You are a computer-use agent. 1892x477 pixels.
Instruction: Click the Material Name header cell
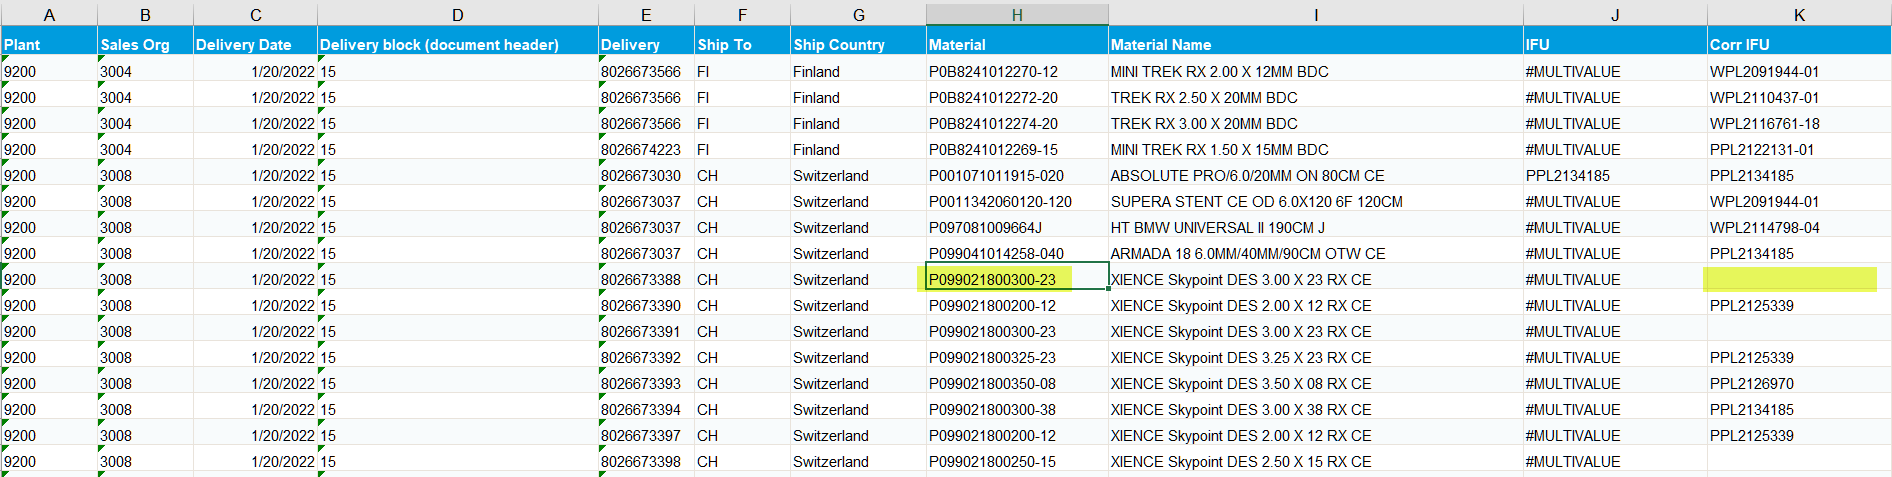(x=1315, y=44)
